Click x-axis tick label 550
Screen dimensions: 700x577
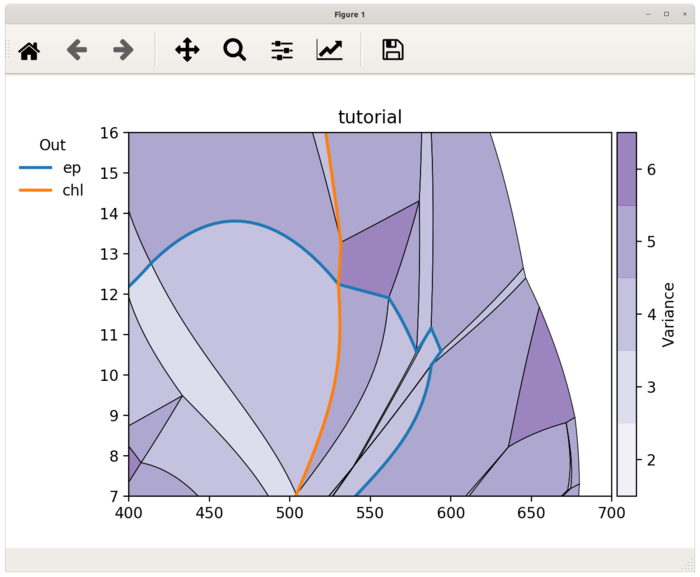click(x=370, y=512)
